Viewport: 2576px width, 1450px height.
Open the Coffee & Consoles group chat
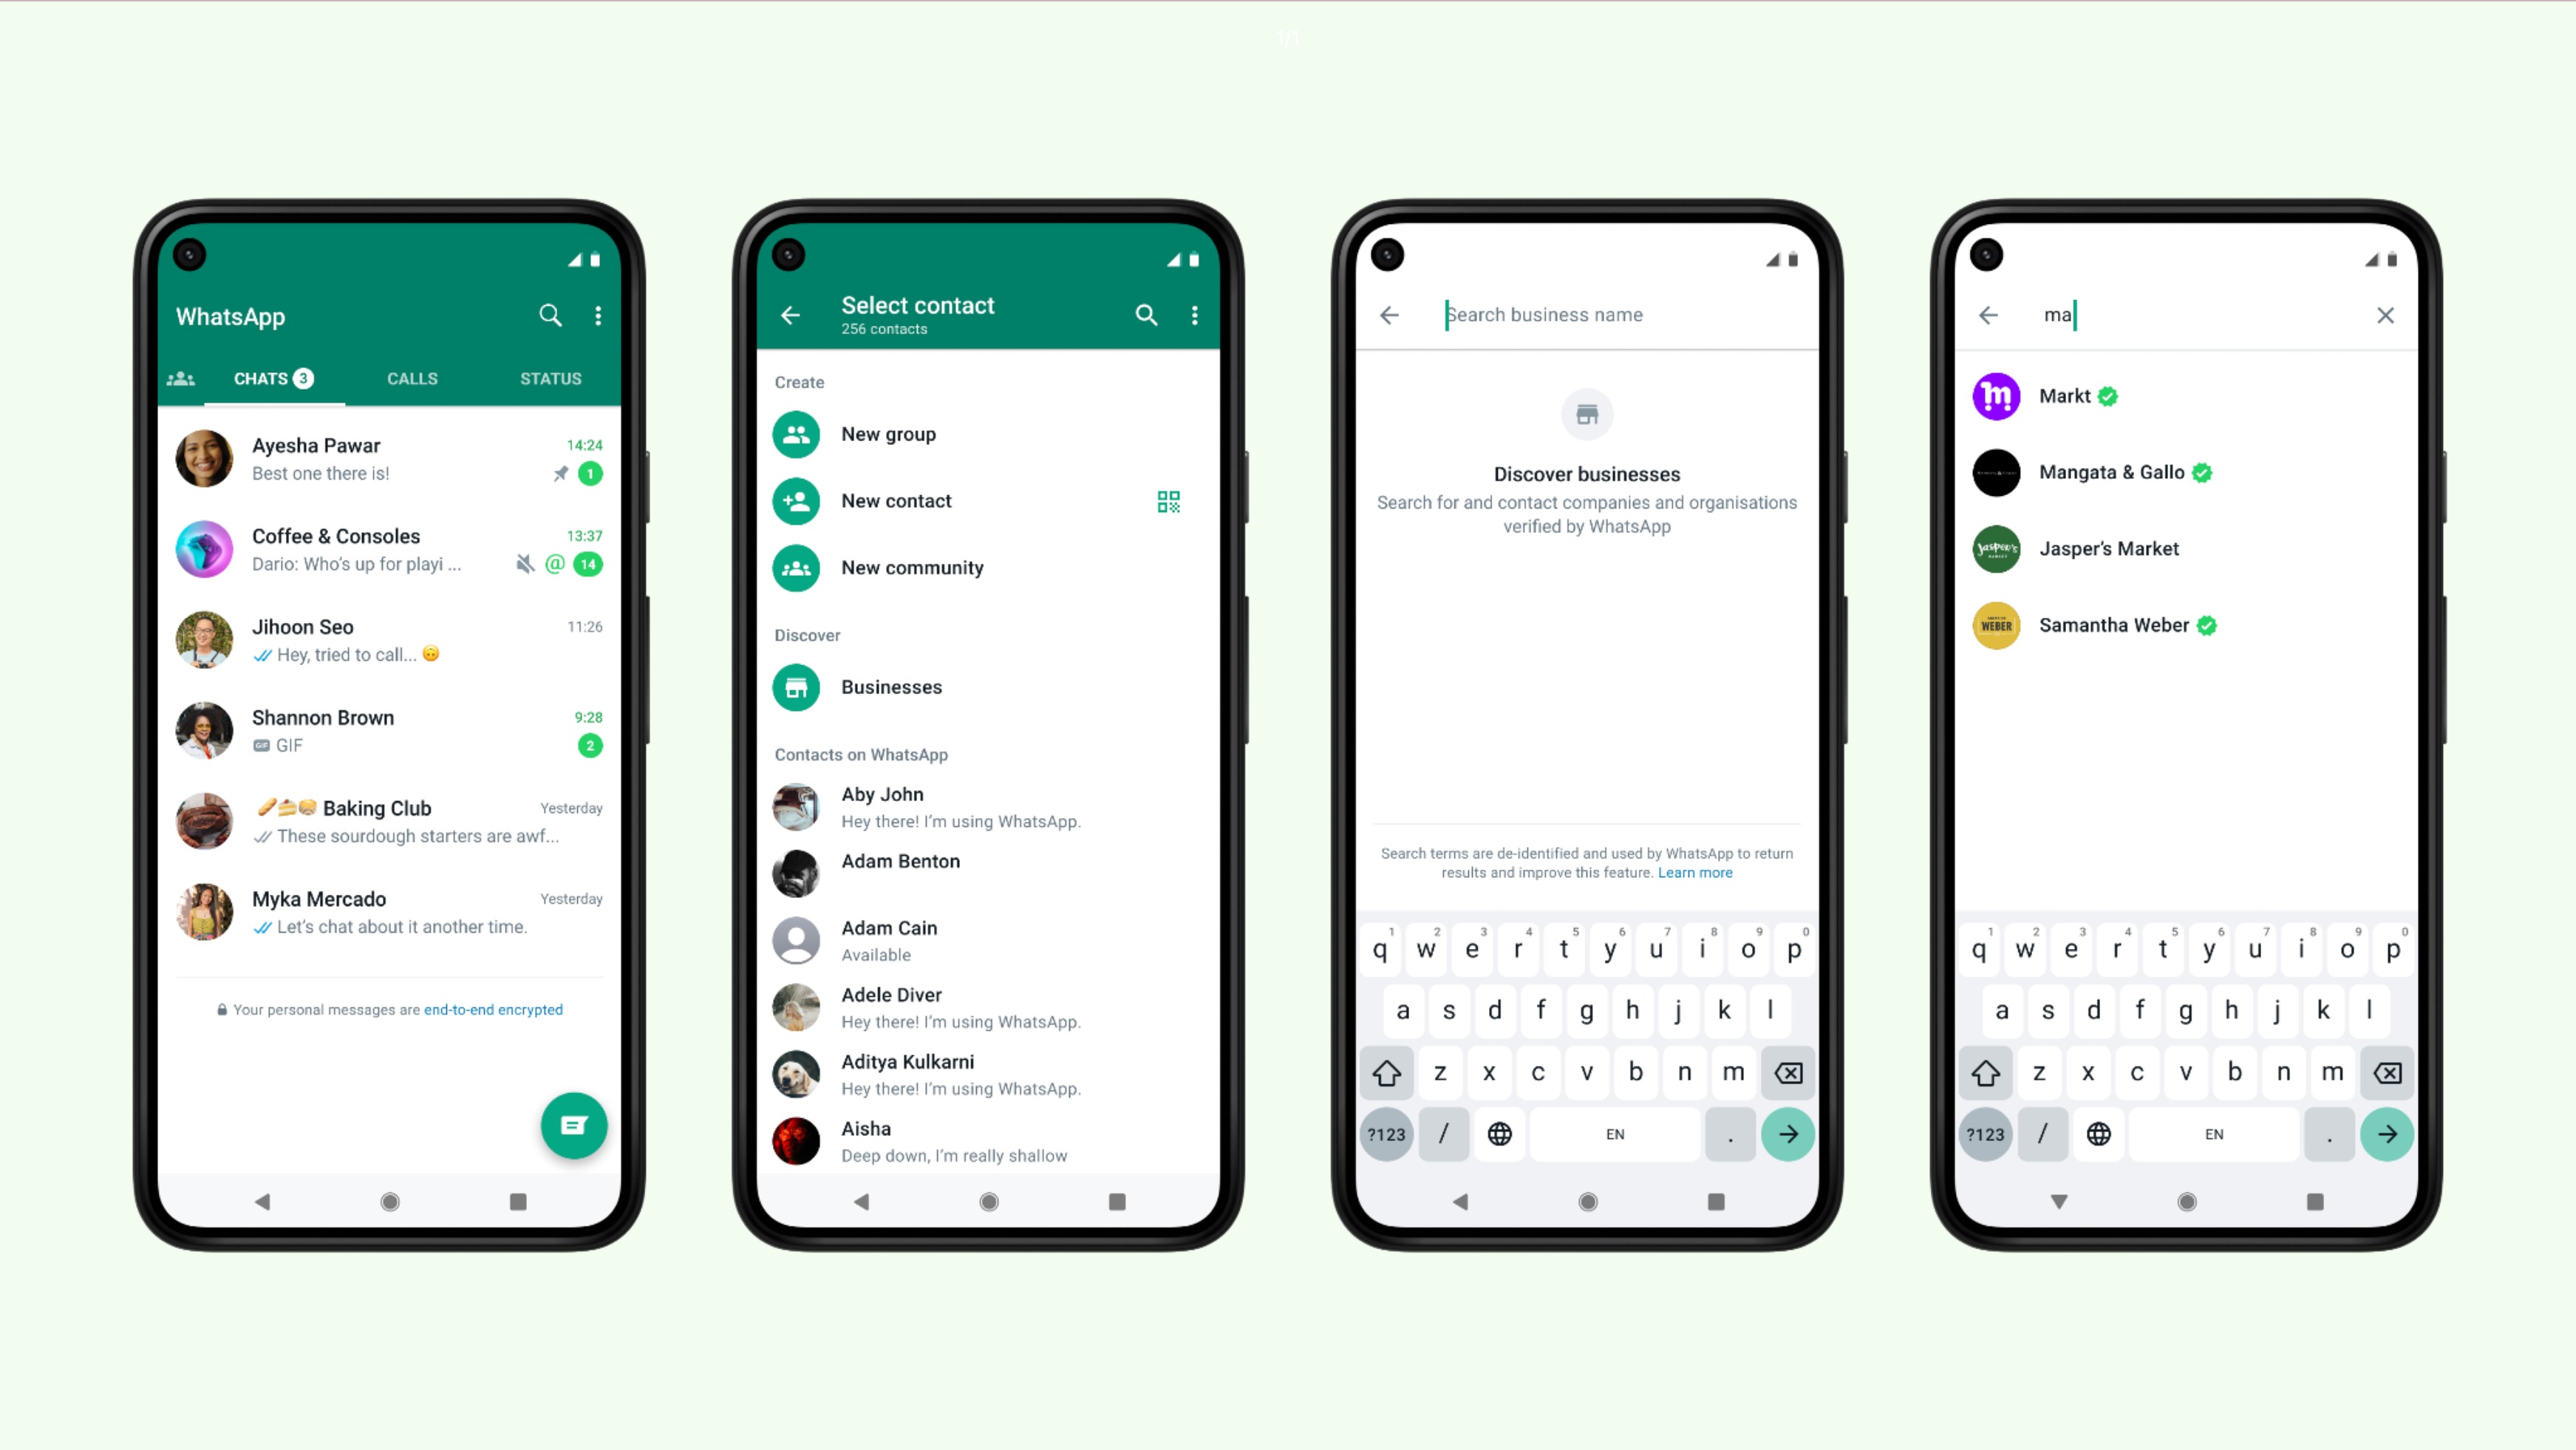point(389,549)
